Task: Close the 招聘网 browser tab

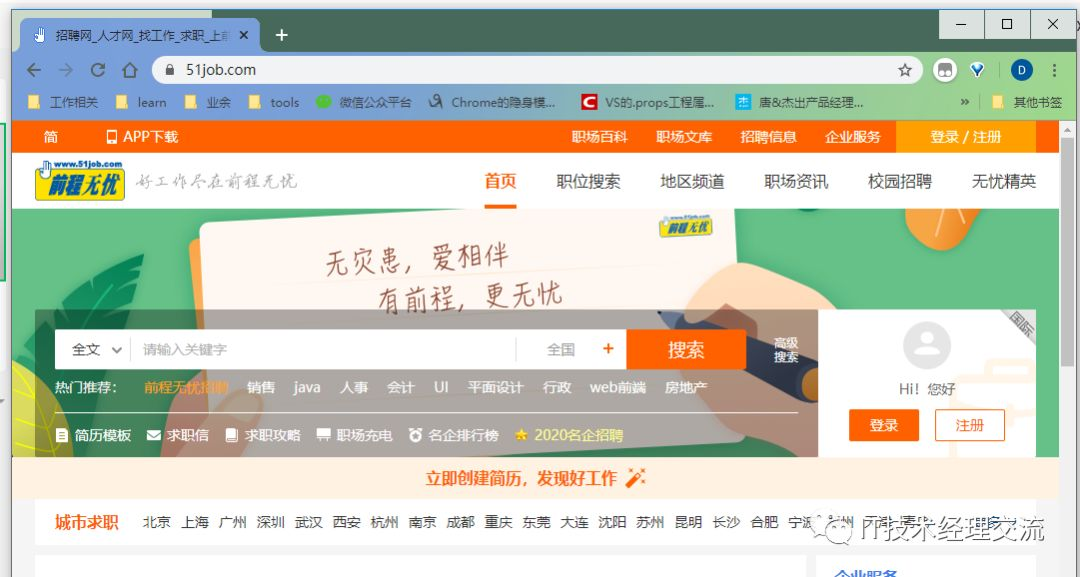Action: 243,35
